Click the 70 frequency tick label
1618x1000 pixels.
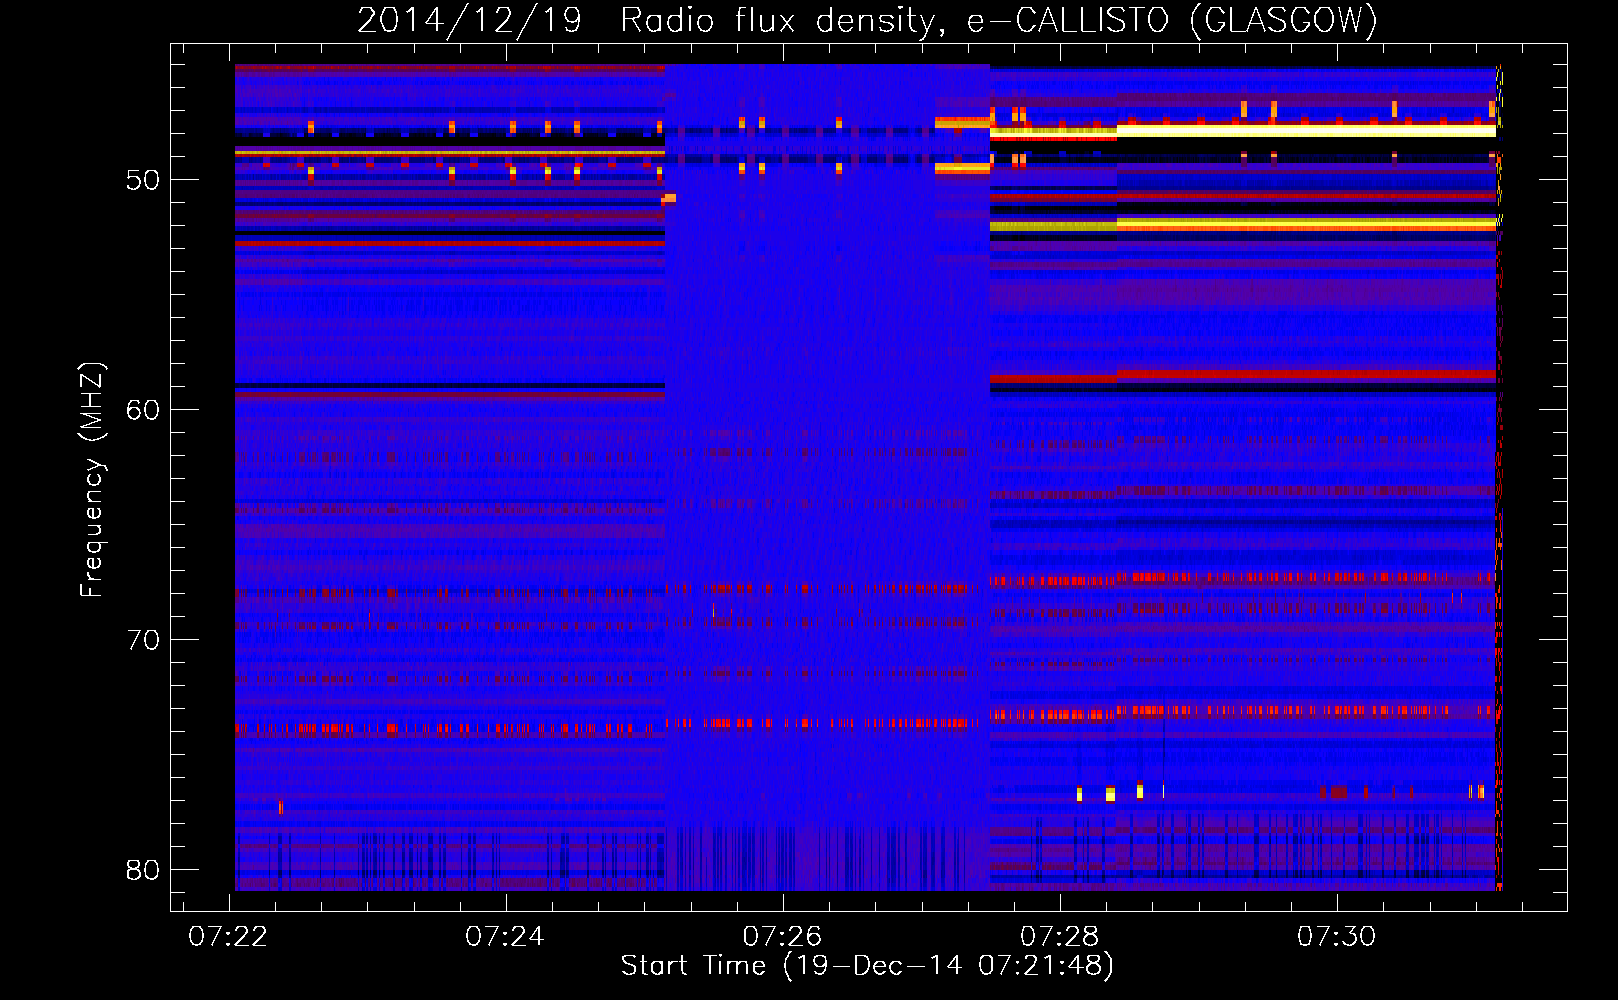(x=143, y=640)
